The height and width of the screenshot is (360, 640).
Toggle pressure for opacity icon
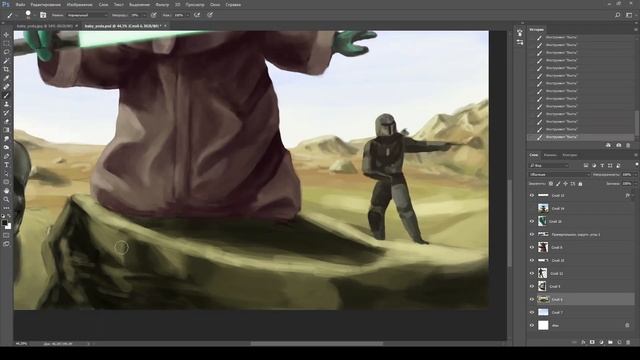tap(153, 15)
